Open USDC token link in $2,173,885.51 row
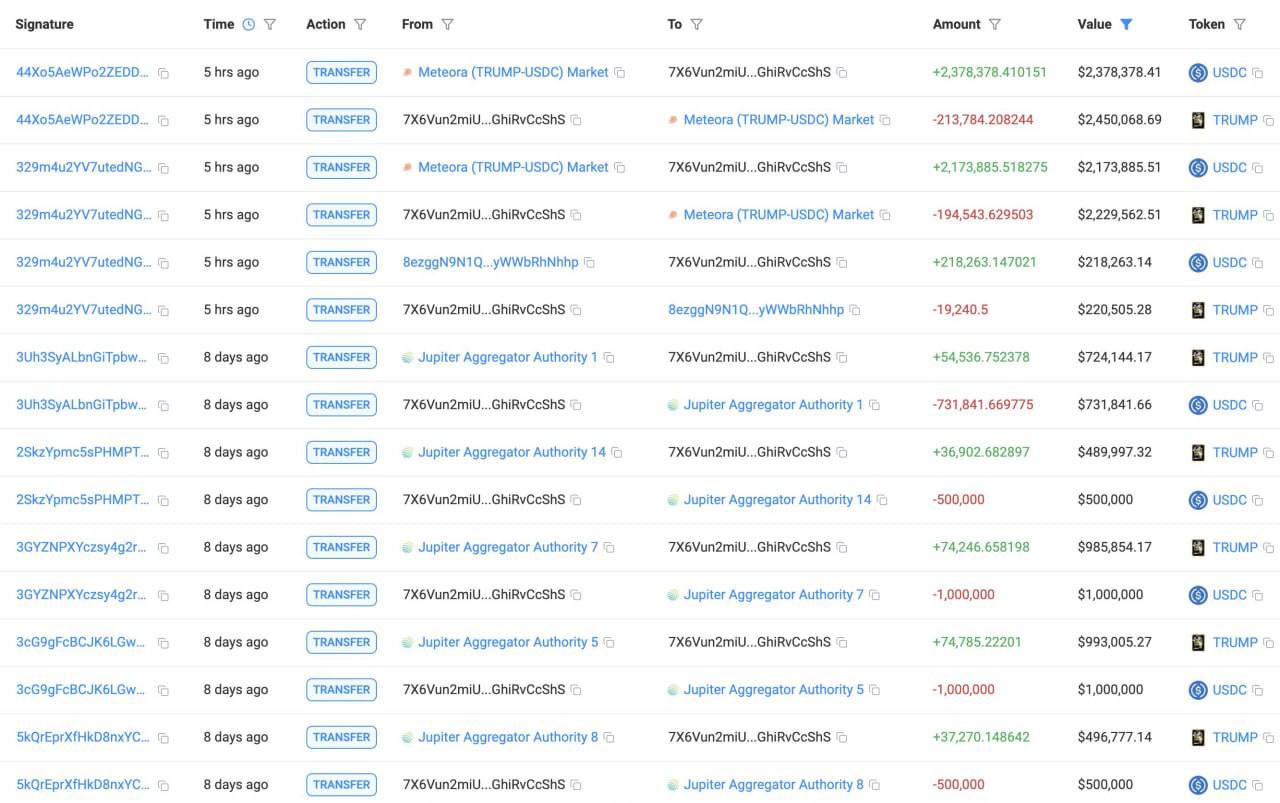This screenshot has width=1280, height=803. (x=1230, y=167)
